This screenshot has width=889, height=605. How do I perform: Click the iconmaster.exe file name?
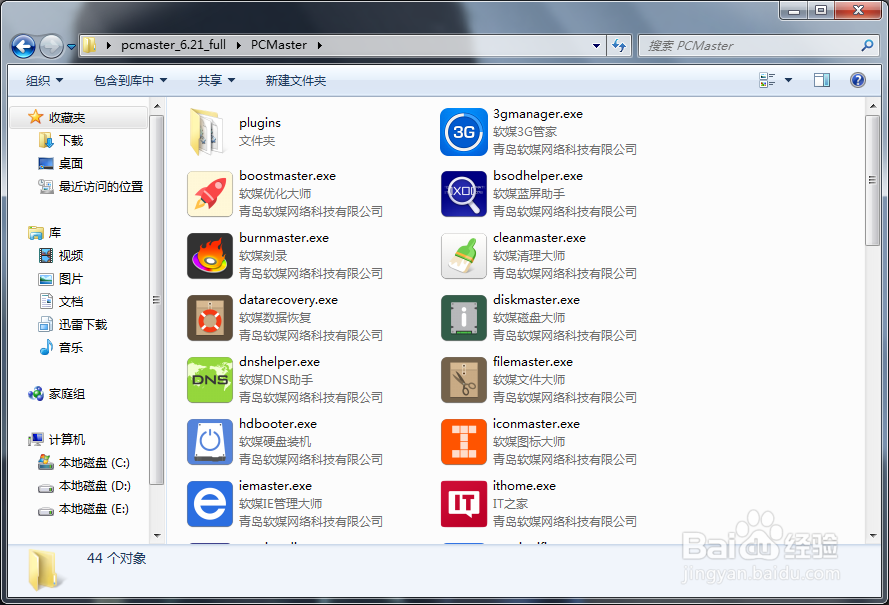(x=536, y=424)
